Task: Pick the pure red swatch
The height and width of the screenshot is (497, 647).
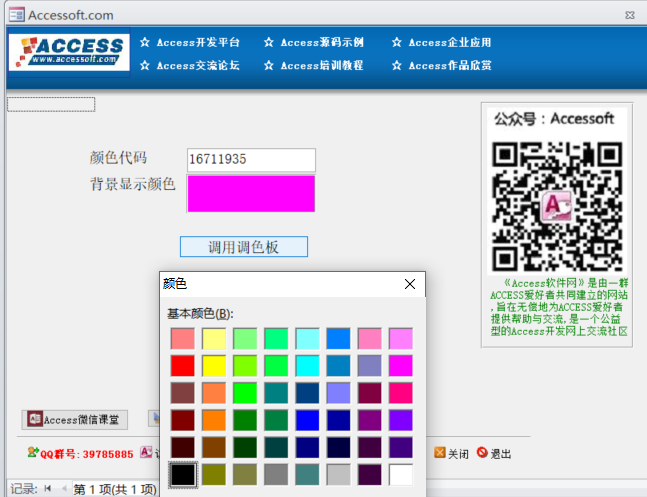Action: pos(183,366)
